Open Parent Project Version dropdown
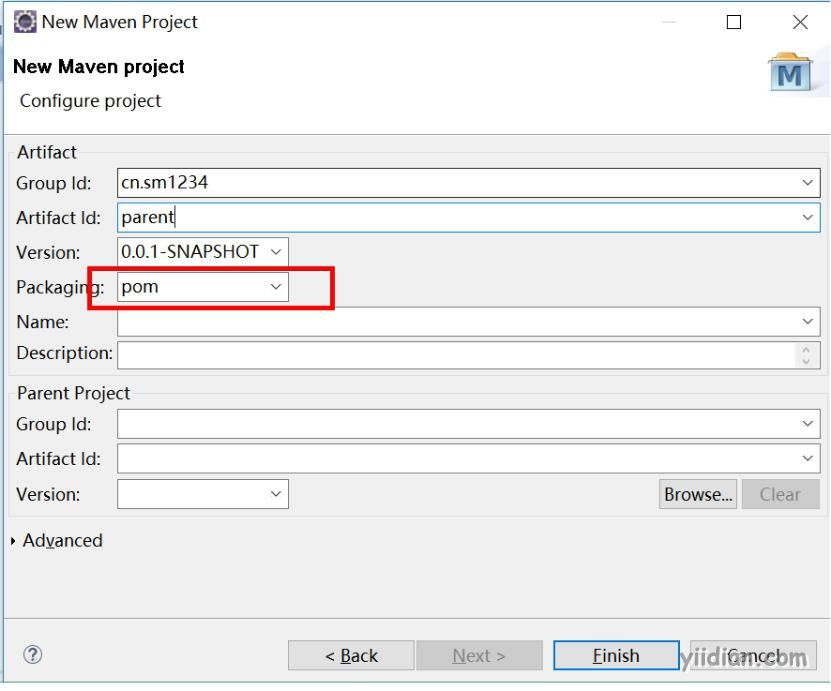This screenshot has height=691, width=831. tap(277, 494)
